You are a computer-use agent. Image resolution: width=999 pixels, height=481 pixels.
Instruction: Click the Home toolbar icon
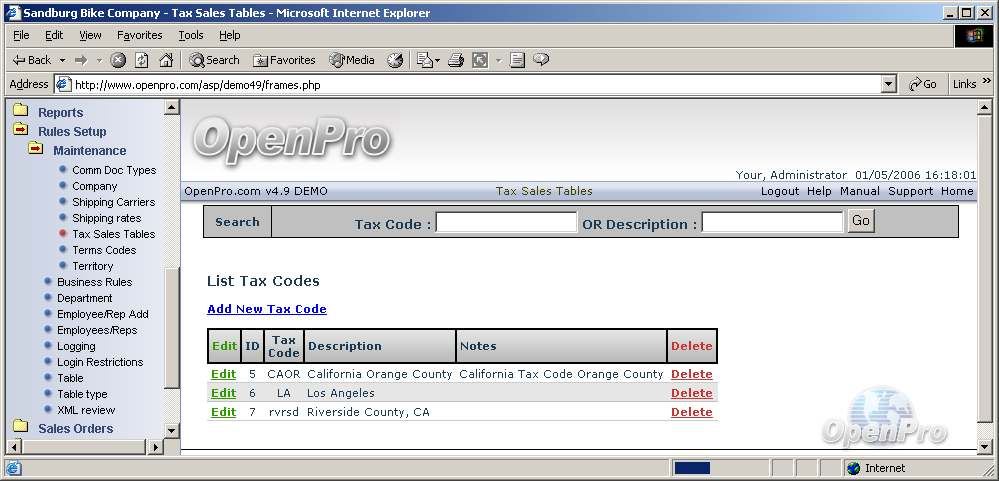(166, 60)
